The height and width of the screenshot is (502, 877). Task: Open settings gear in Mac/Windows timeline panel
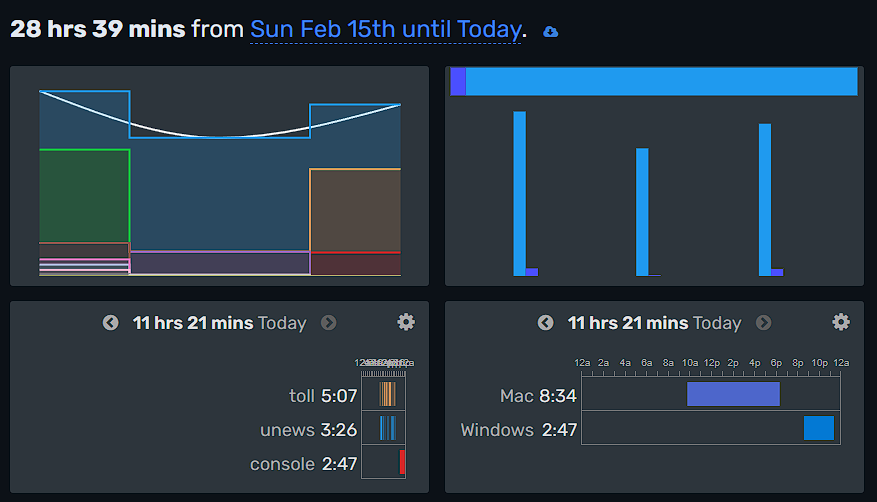pyautogui.click(x=841, y=322)
